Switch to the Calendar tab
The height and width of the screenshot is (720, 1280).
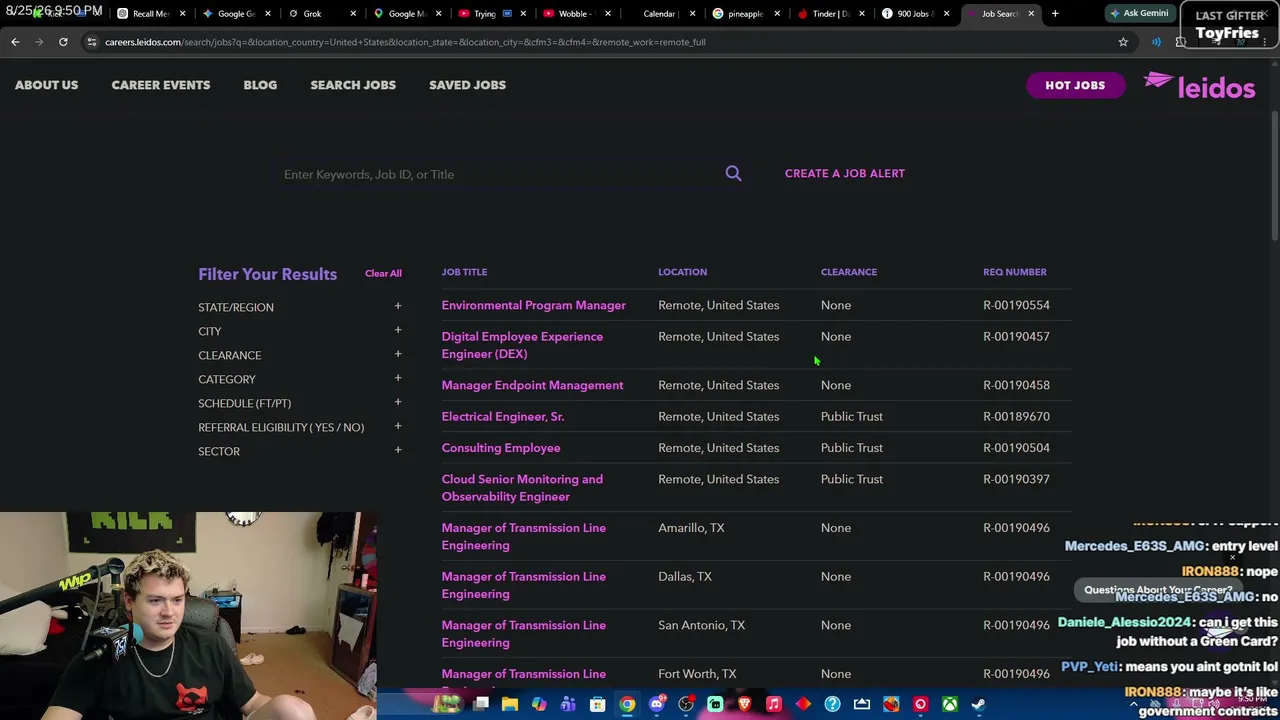tap(660, 14)
